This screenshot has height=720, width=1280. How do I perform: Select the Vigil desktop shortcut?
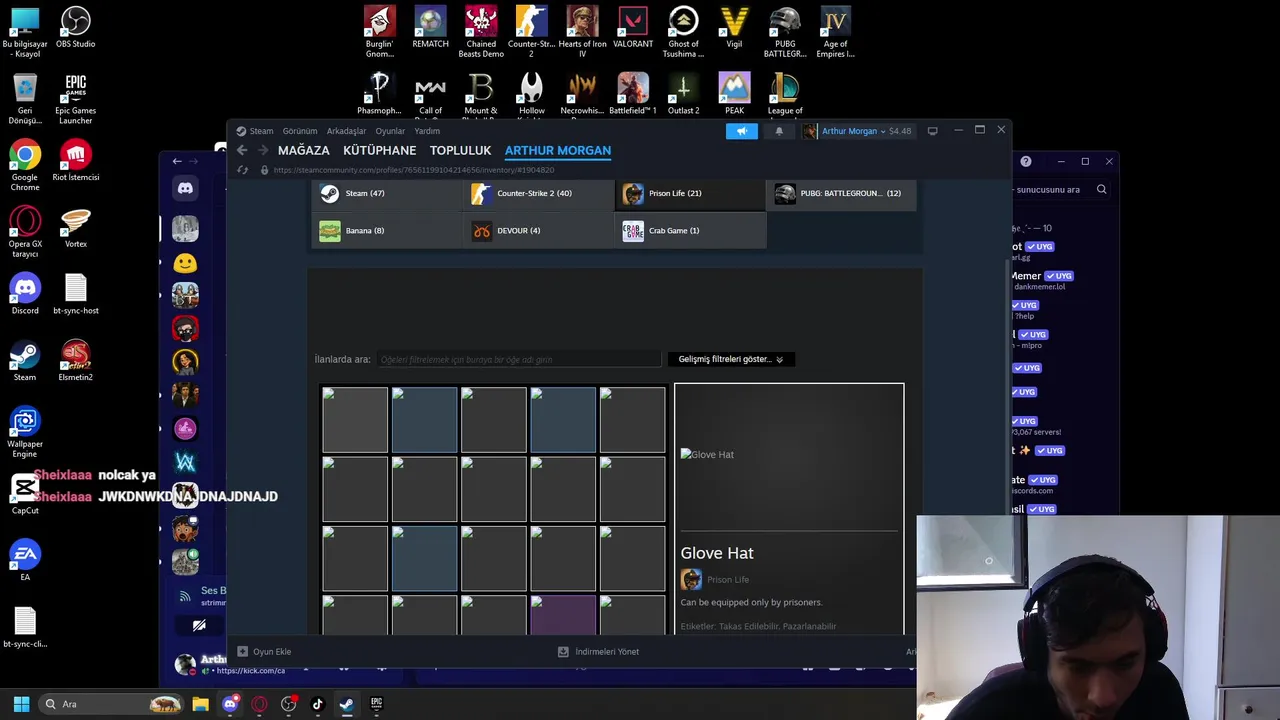tap(734, 27)
